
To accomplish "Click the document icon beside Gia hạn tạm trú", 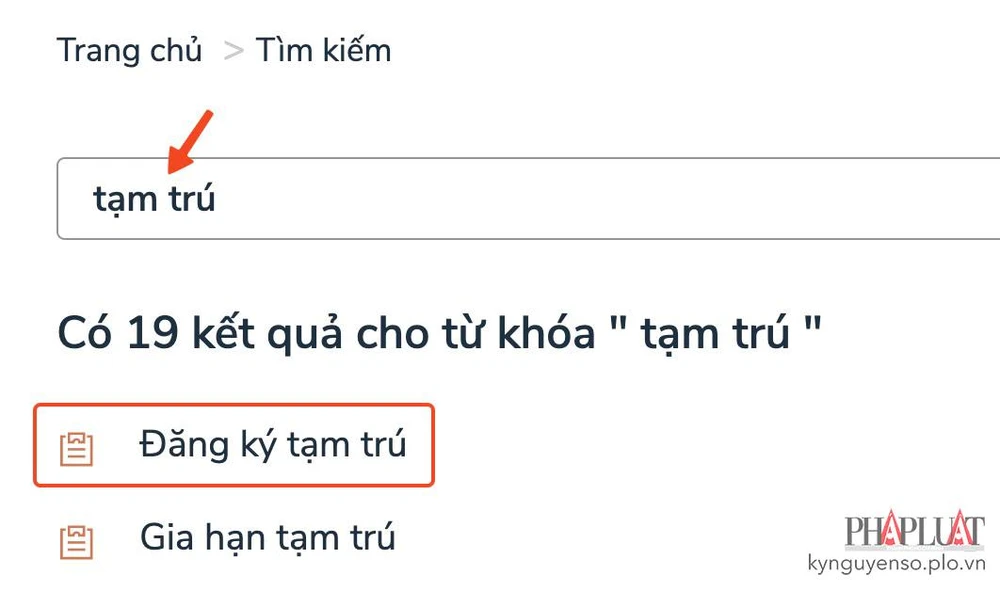I will 75,537.
